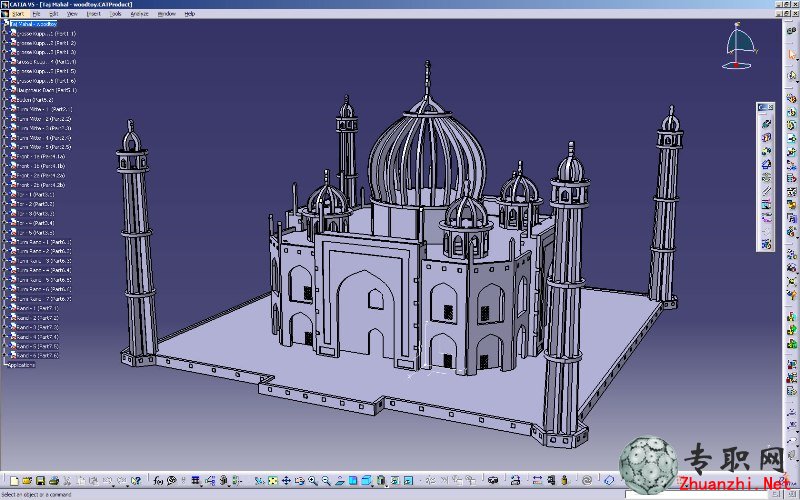Select the root Taj Mahal - woodtoy node
The height and width of the screenshot is (500, 800).
coord(34,24)
